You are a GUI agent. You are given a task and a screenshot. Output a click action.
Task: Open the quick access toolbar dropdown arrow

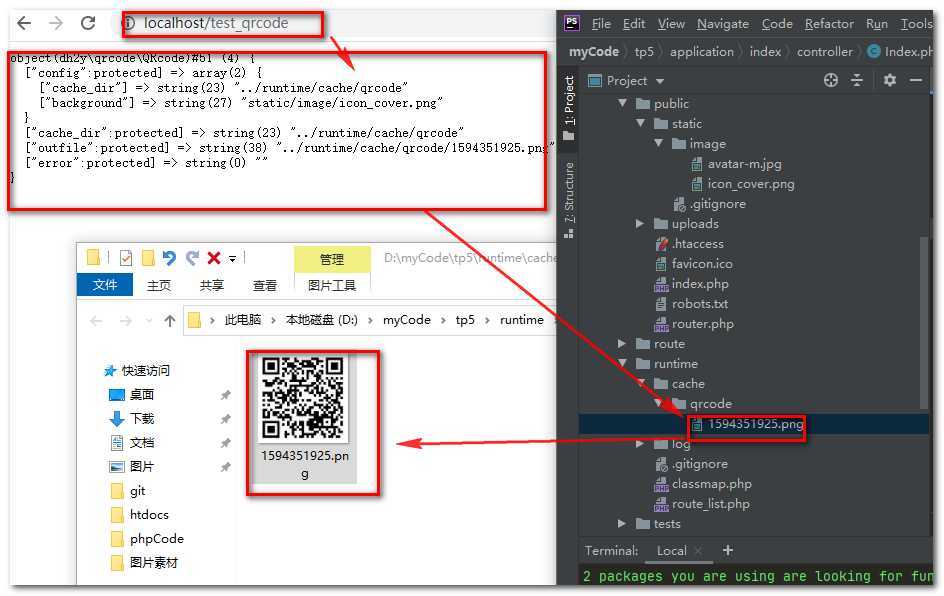tap(232, 259)
